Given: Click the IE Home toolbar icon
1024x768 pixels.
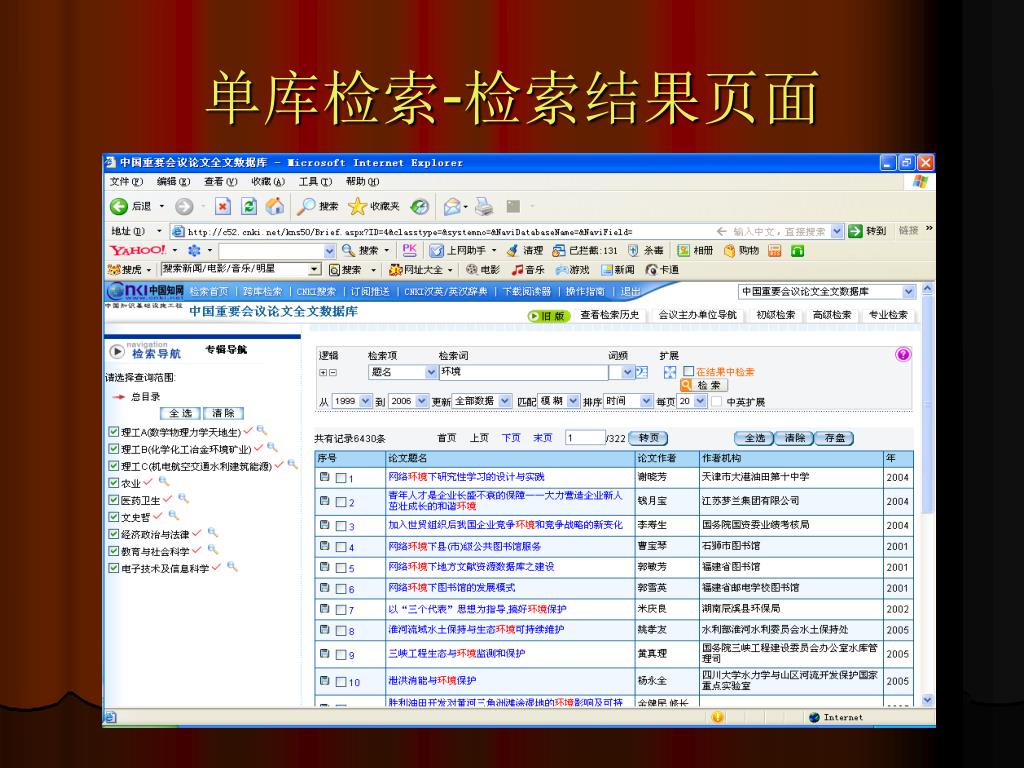Looking at the screenshot, I should pyautogui.click(x=274, y=206).
